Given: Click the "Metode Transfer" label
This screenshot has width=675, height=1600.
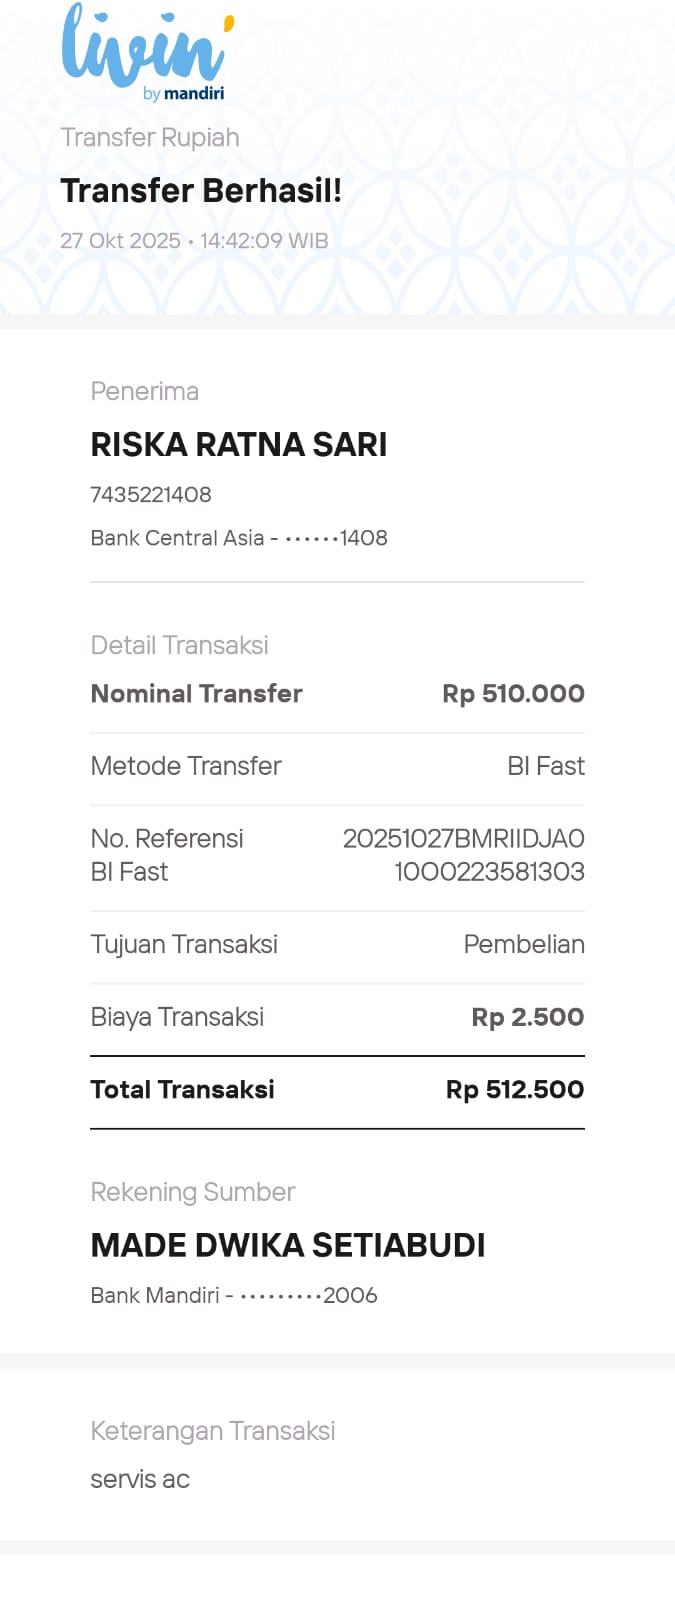Looking at the screenshot, I should 186,766.
